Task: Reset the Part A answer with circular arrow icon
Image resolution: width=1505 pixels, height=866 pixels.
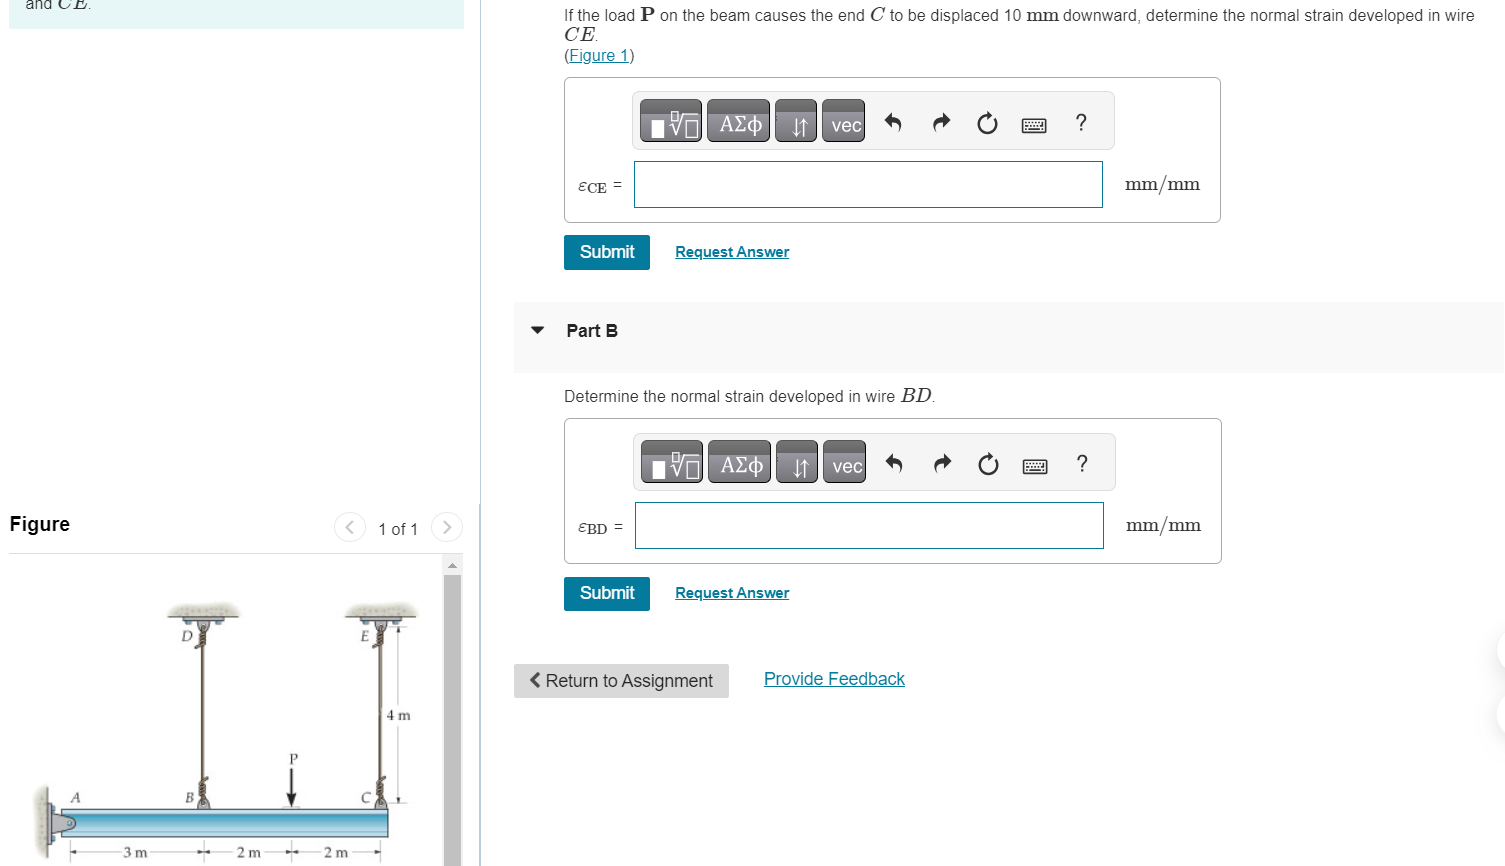Action: (987, 122)
